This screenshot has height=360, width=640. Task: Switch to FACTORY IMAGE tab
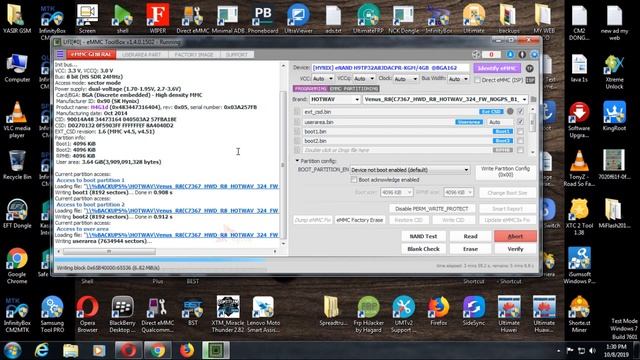coord(193,54)
